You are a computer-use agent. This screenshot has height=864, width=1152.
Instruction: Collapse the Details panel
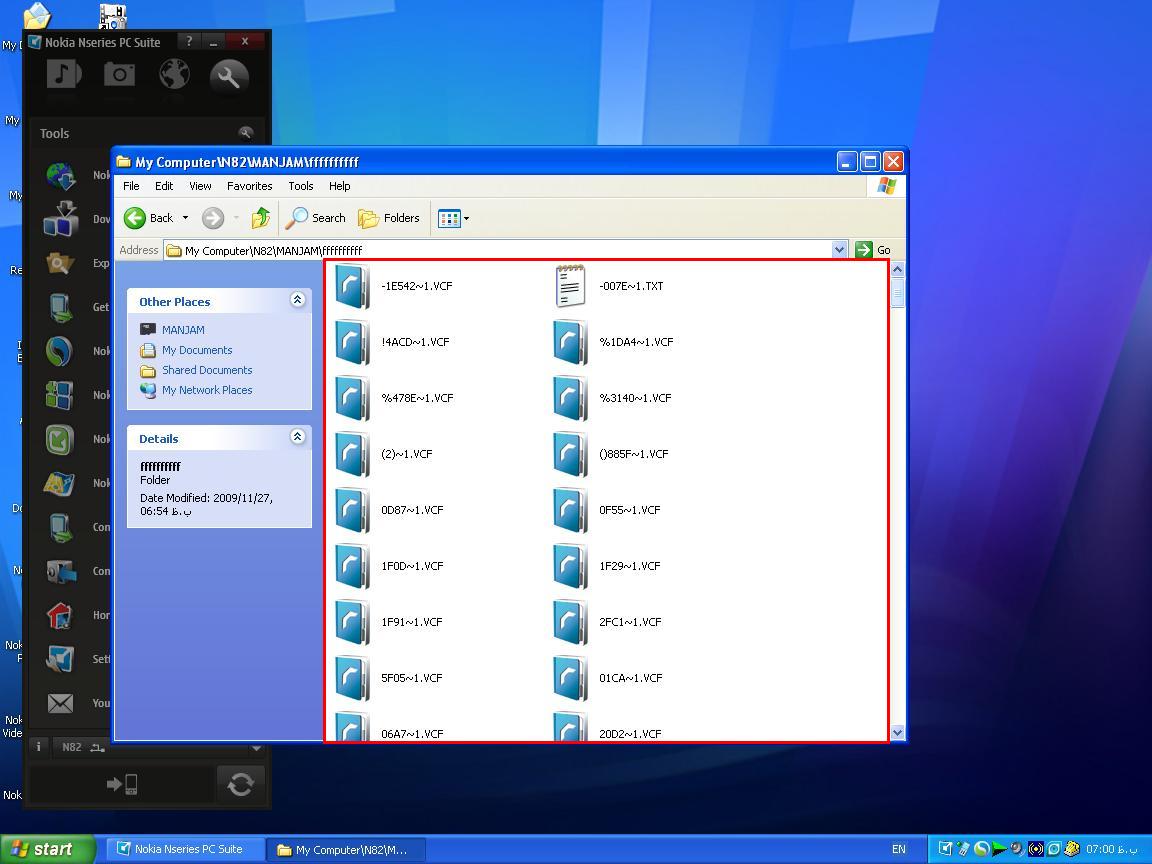pyautogui.click(x=298, y=437)
